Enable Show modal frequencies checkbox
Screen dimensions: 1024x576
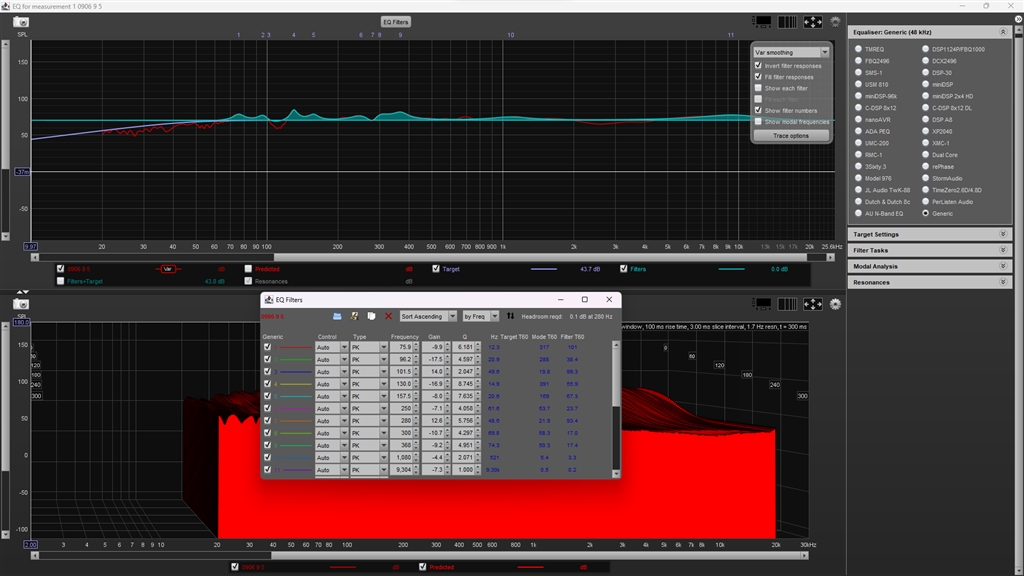point(758,121)
